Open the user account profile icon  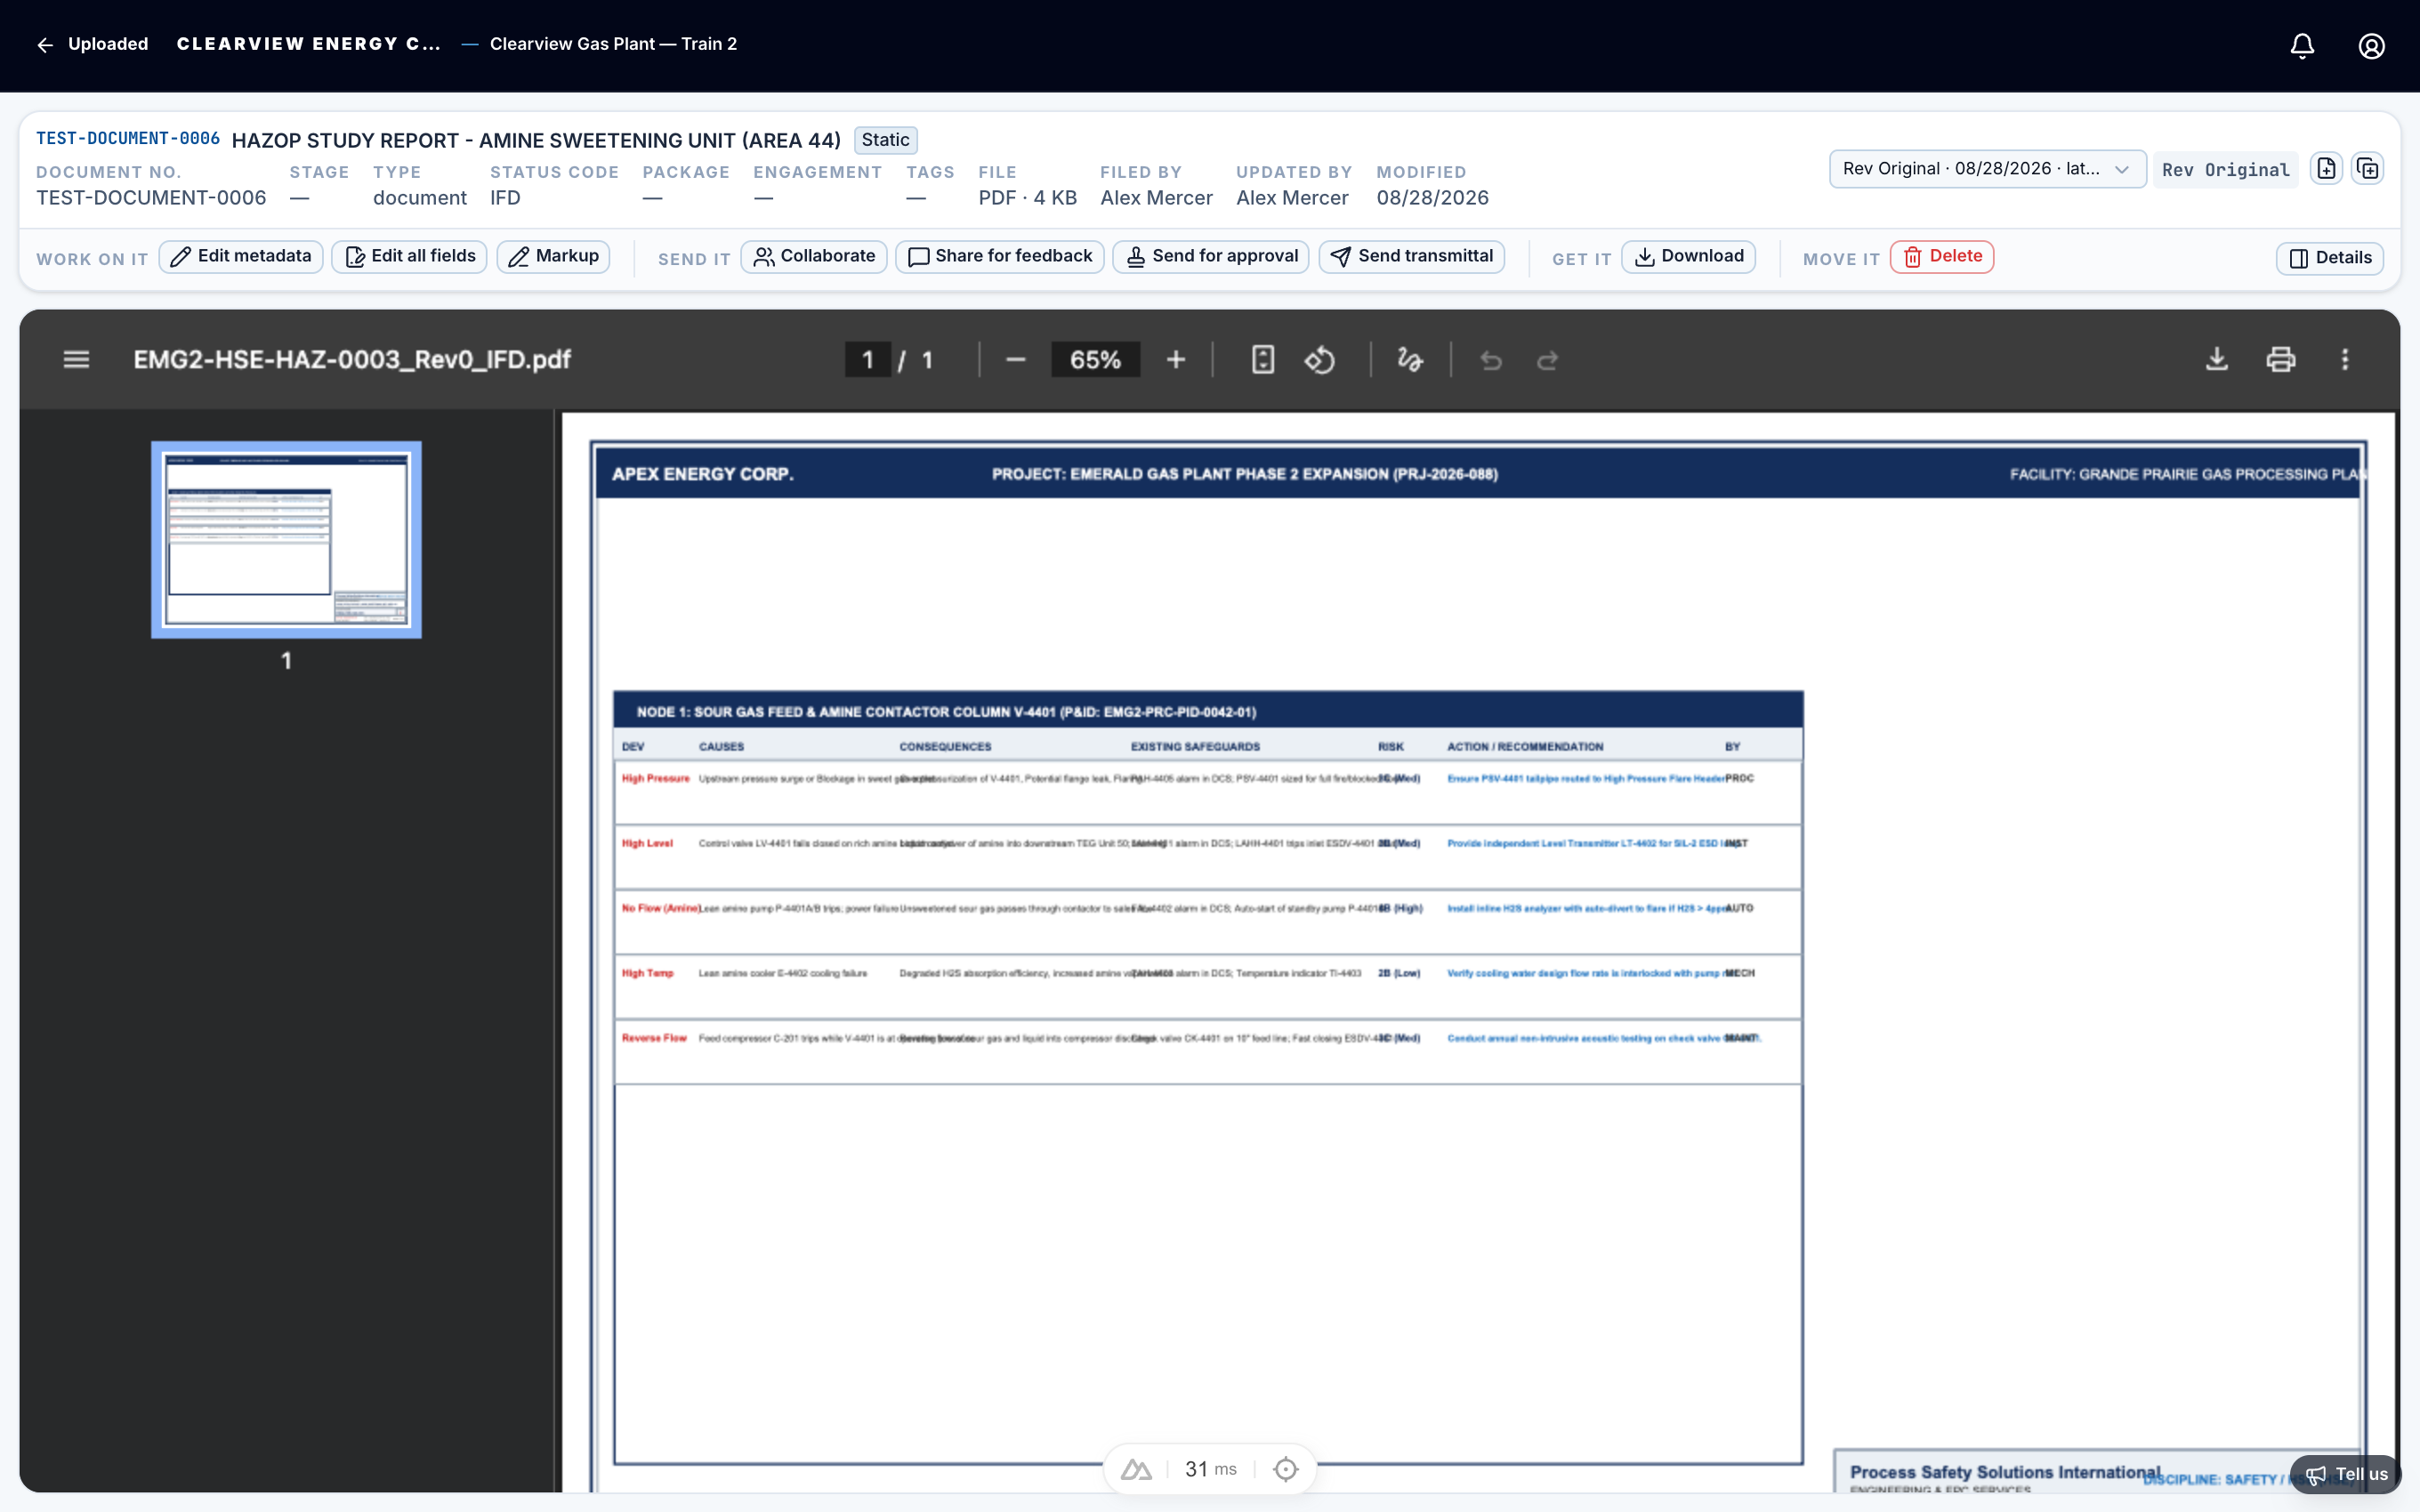(x=2371, y=46)
